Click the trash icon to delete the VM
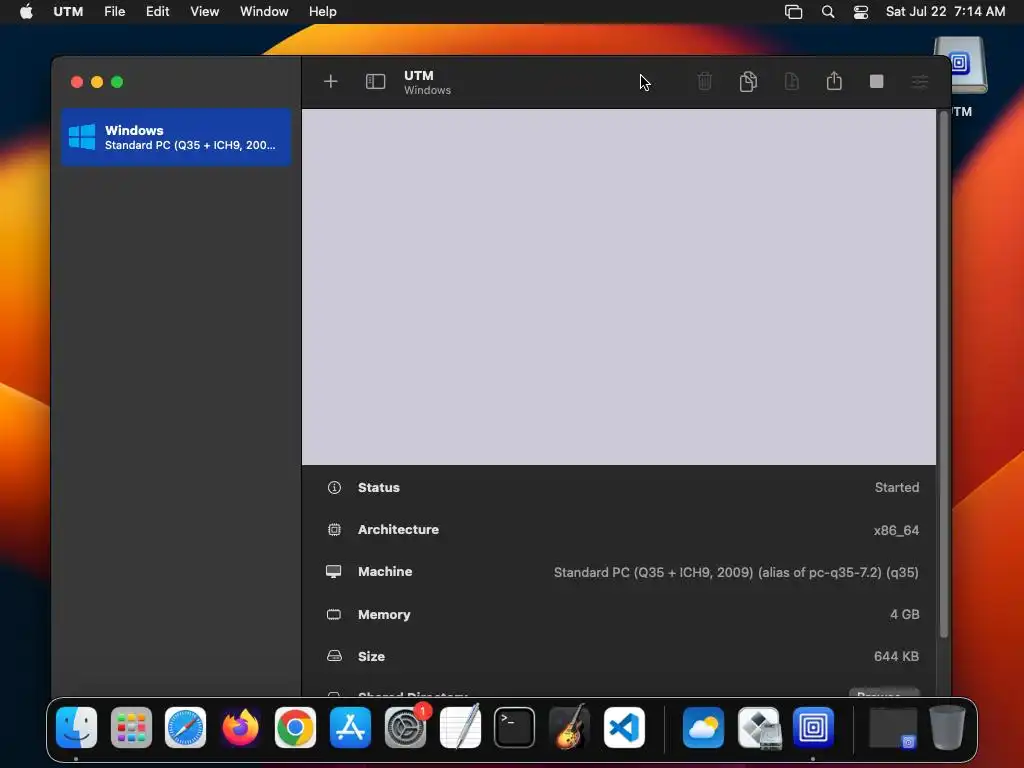This screenshot has width=1024, height=768. [704, 82]
